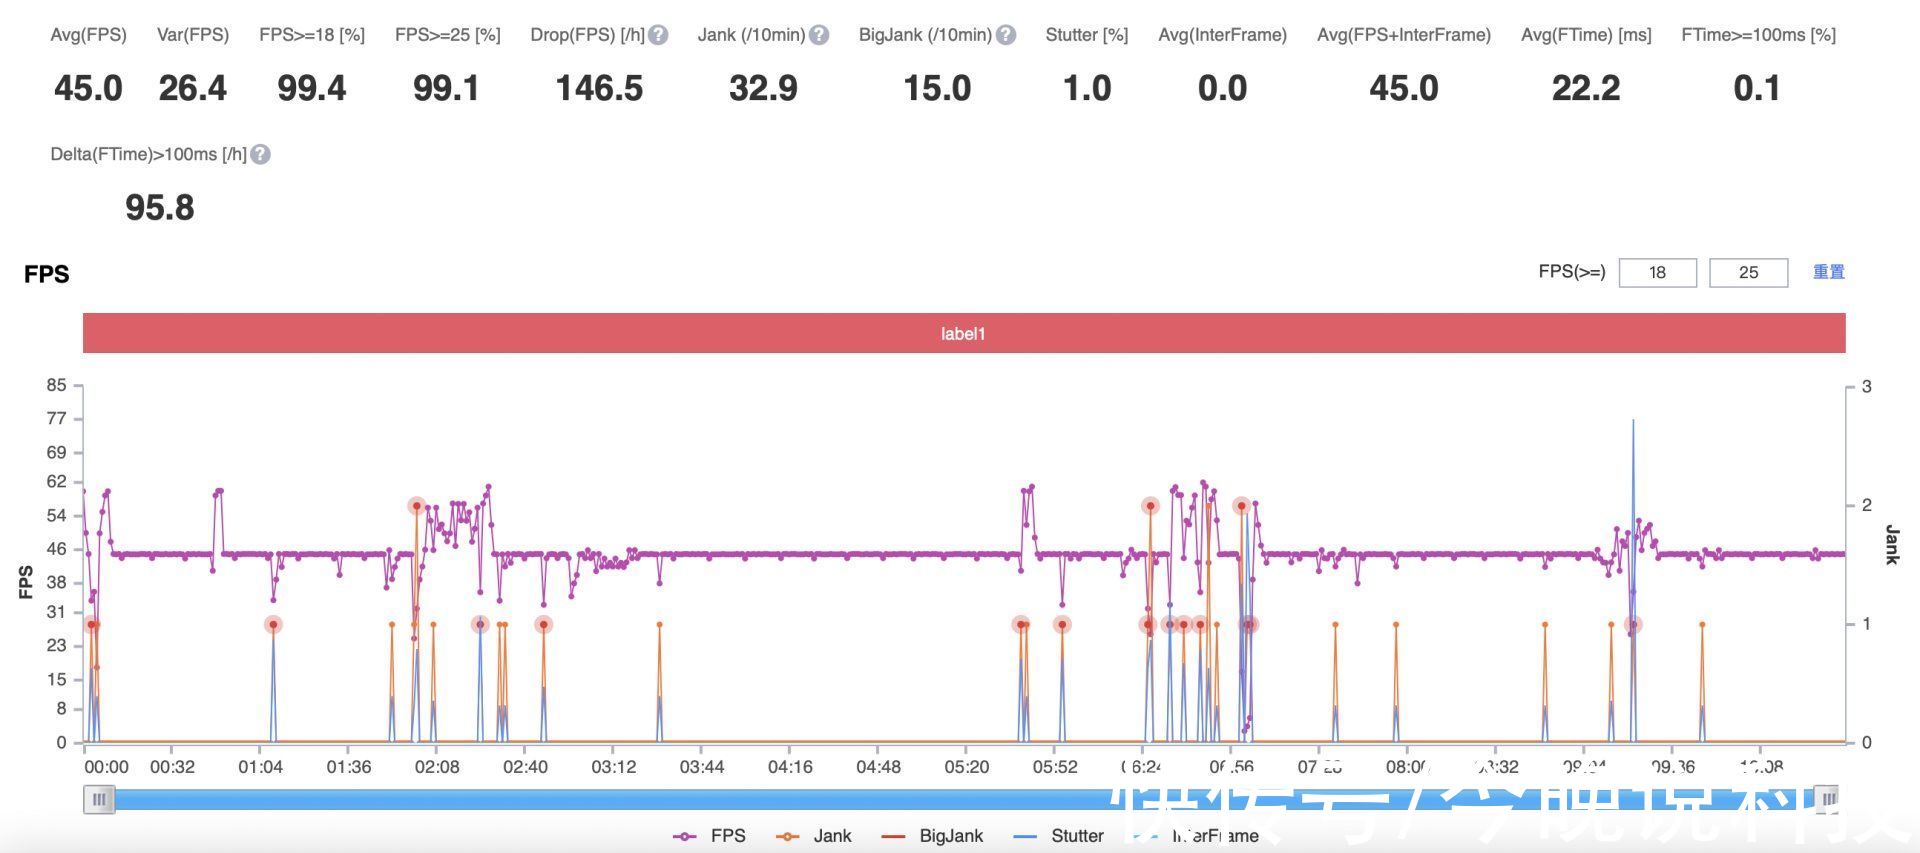Grab the left handle of the time range slider
Viewport: 1920px width, 853px height.
click(x=99, y=799)
